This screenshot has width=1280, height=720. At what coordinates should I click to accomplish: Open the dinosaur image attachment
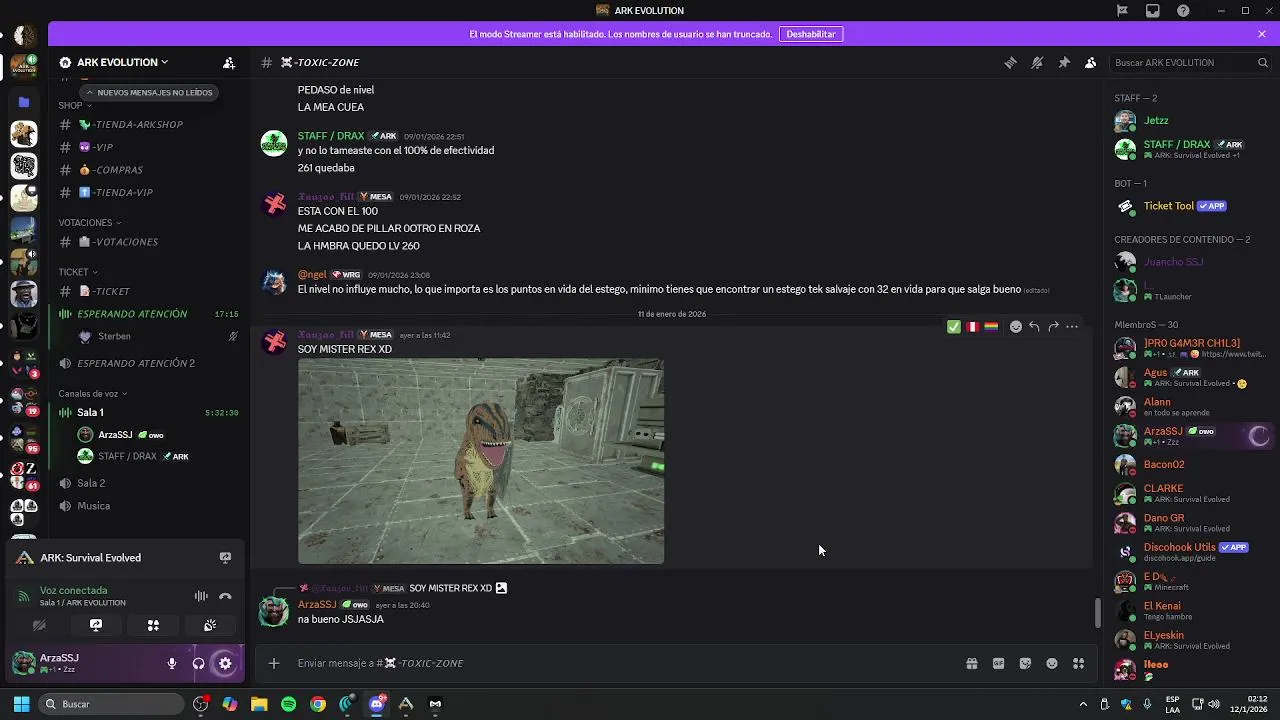[481, 461]
